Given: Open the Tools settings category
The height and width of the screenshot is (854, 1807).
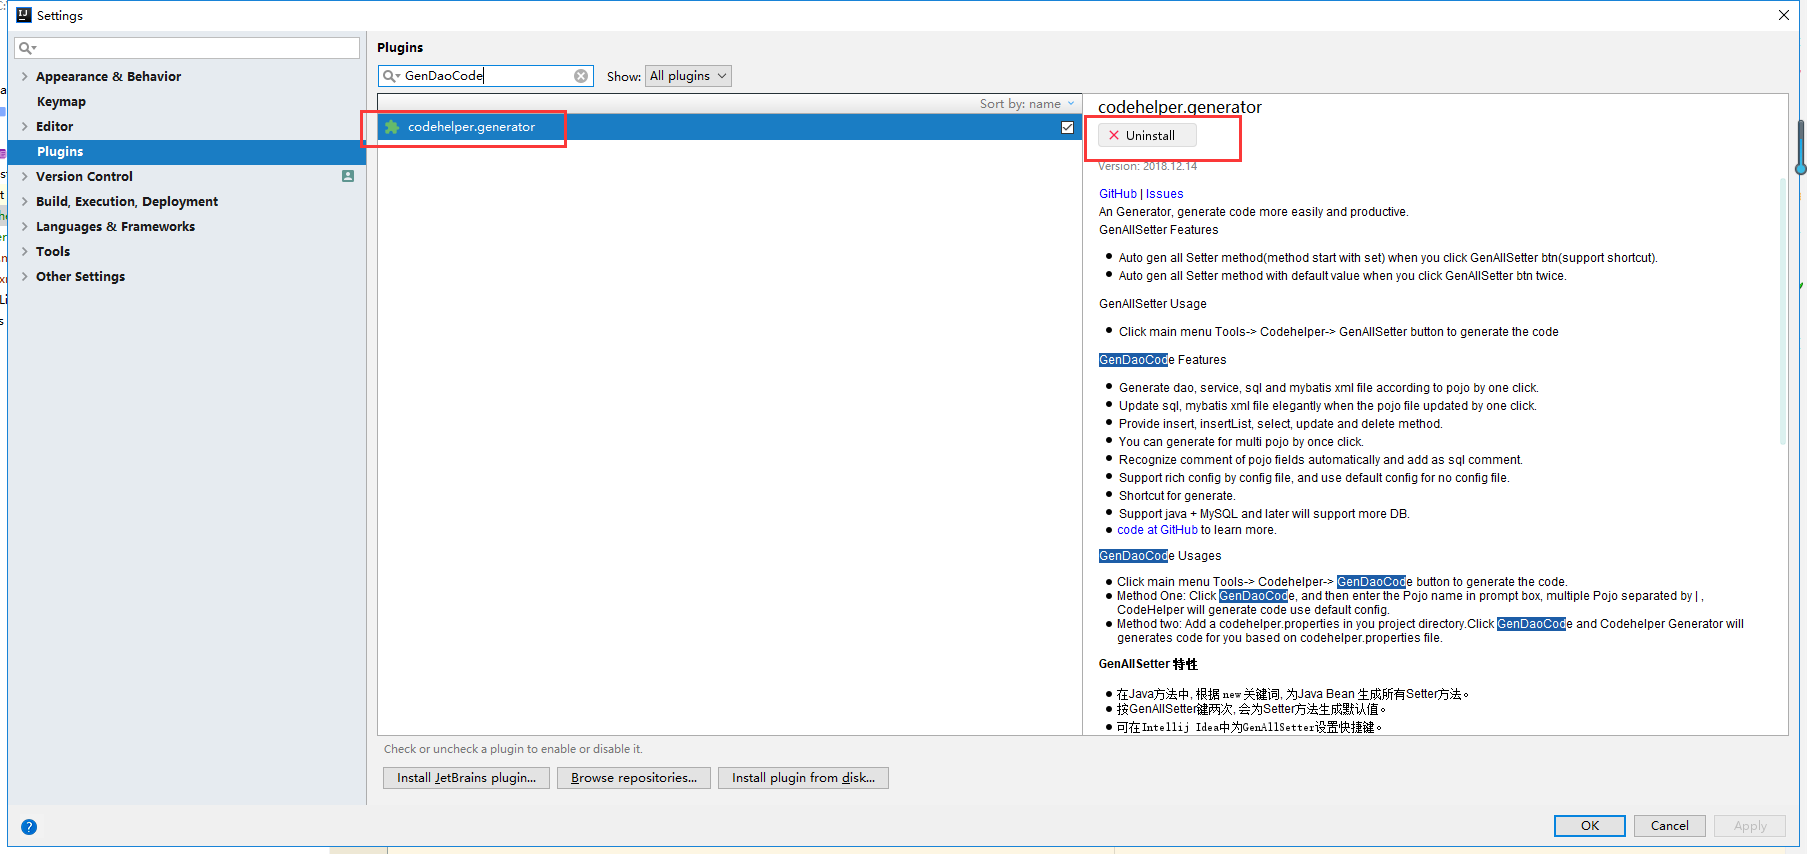Looking at the screenshot, I should pos(53,251).
